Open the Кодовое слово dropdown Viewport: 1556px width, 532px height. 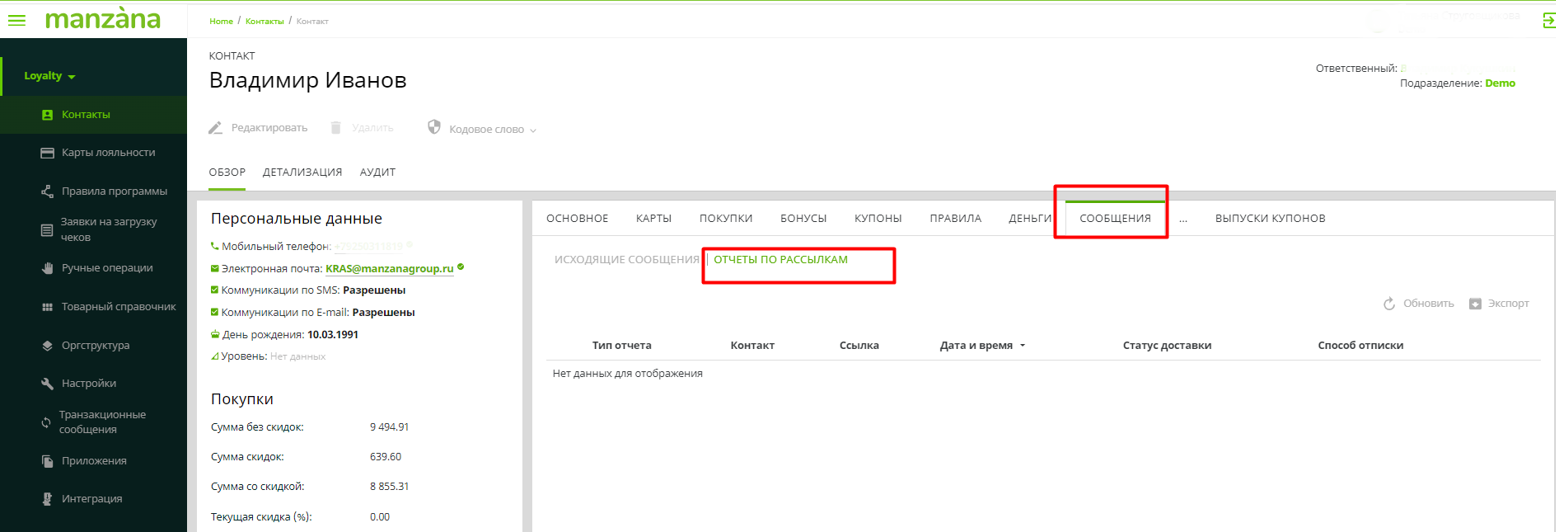coord(483,129)
